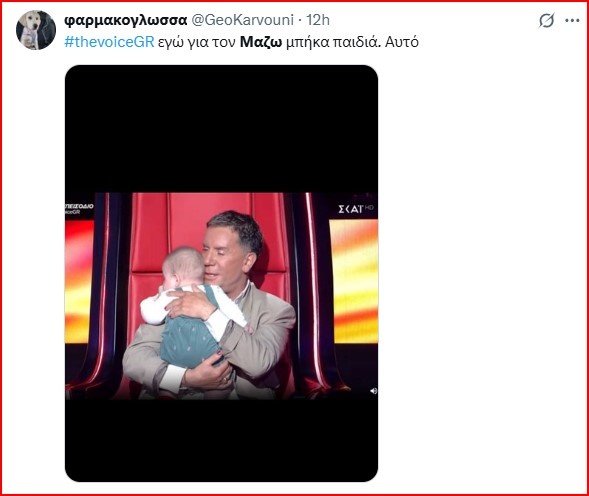The image size is (589, 496).
Task: Click the black letterbox area above the video frame
Action: coord(221,129)
